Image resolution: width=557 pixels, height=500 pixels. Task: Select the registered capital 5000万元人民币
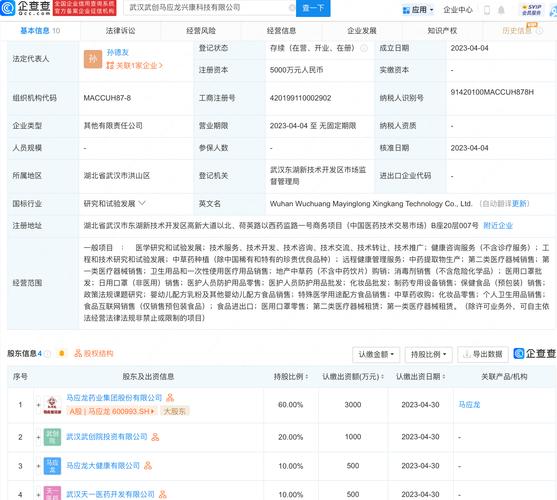[296, 70]
